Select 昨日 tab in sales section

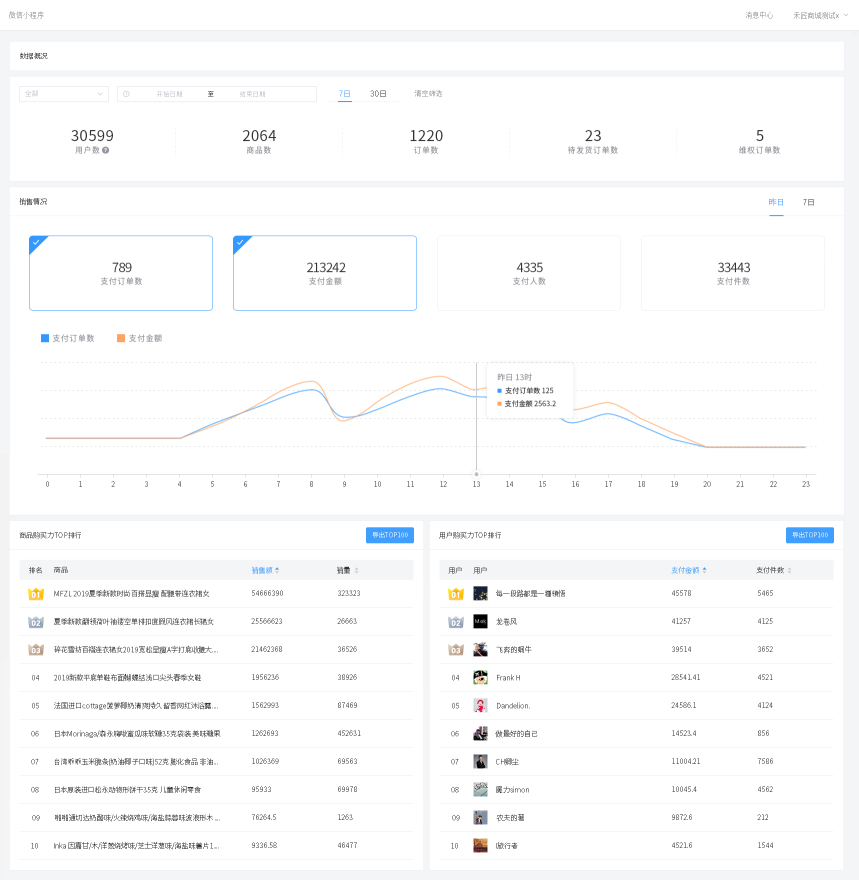pyautogui.click(x=776, y=202)
